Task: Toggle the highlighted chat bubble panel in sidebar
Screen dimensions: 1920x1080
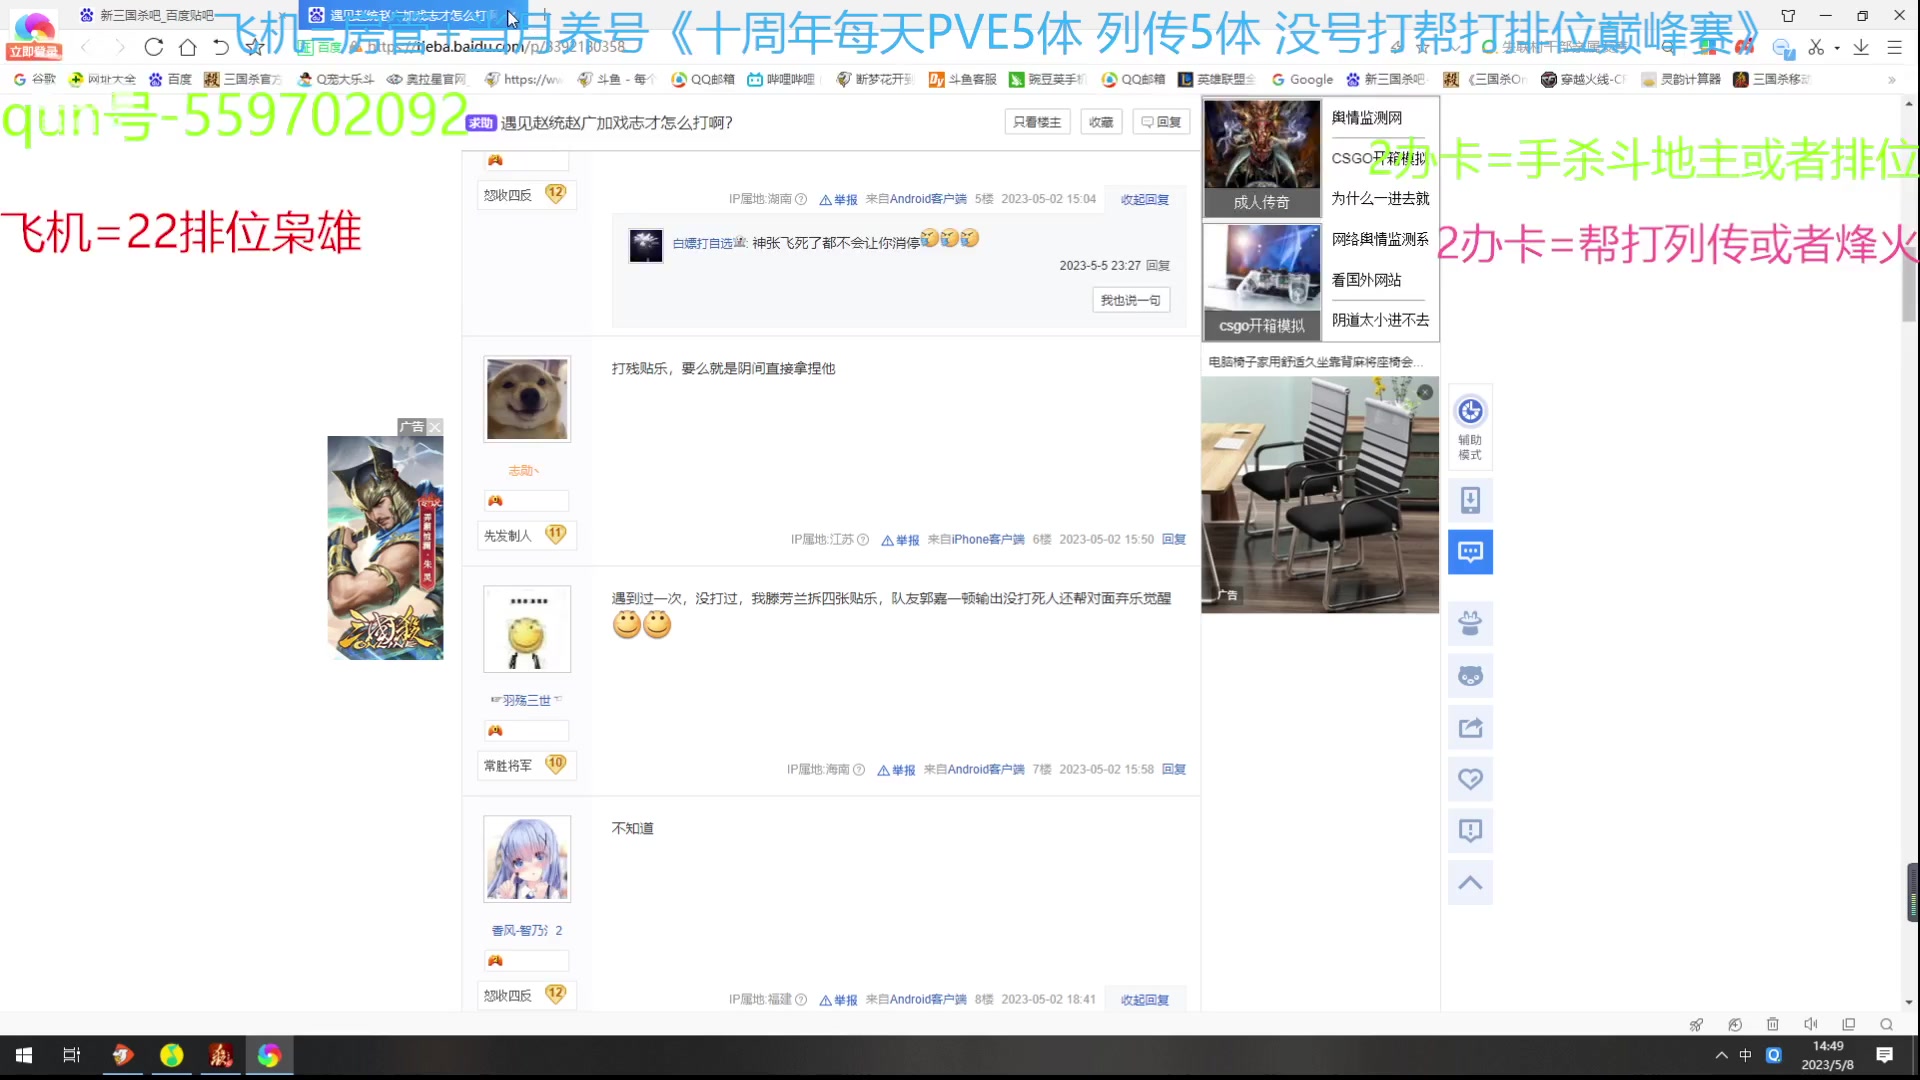Action: pyautogui.click(x=1470, y=551)
